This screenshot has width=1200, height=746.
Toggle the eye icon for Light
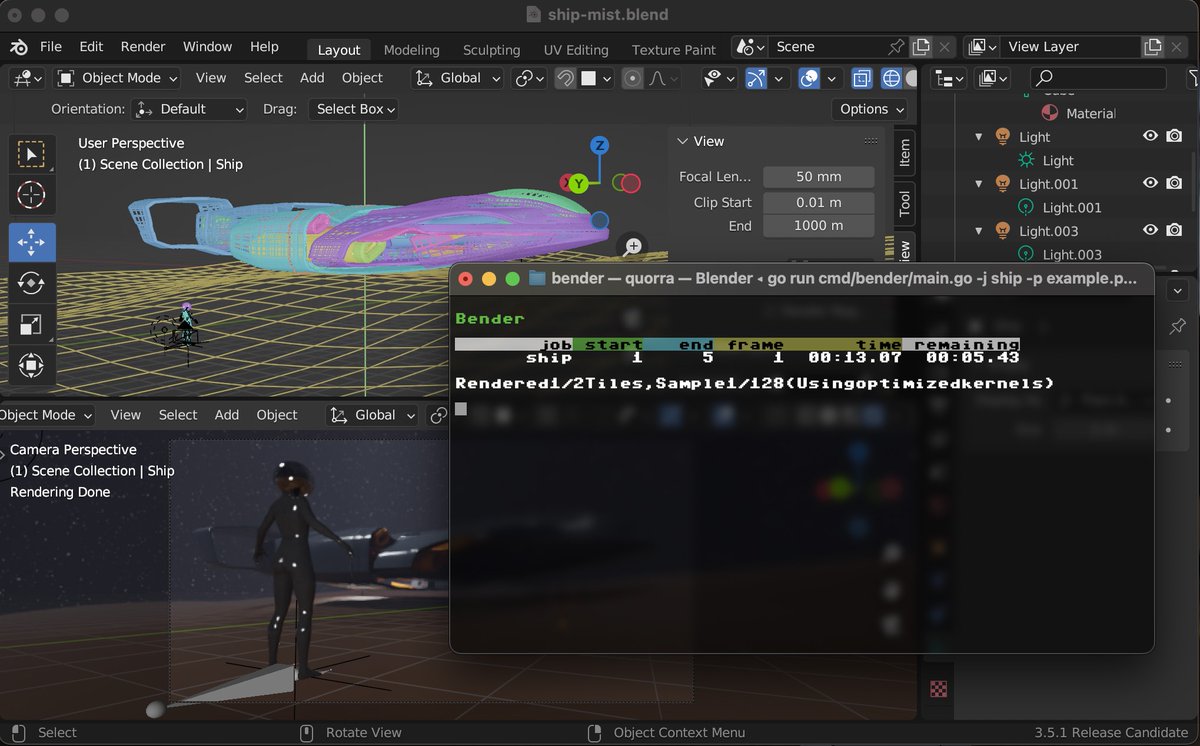[1152, 136]
